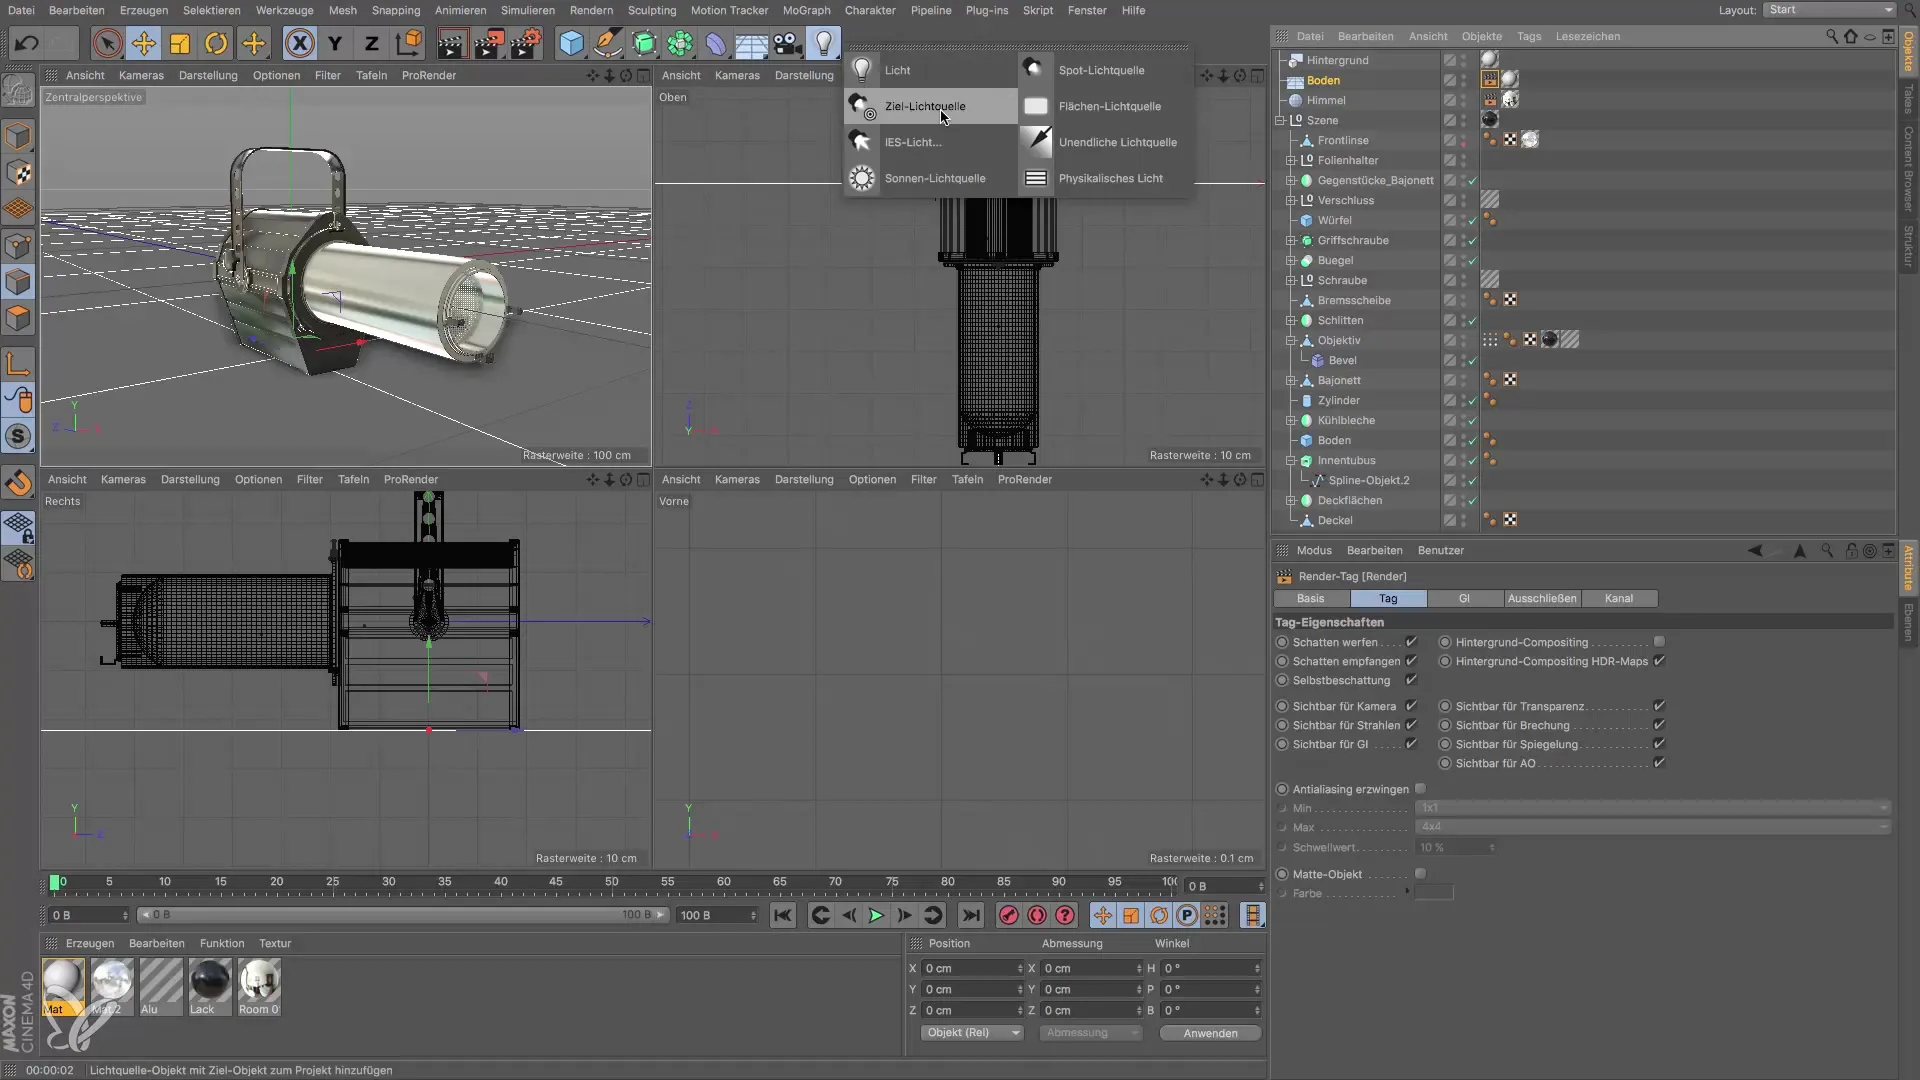Expand the Szene object in the tree
The width and height of the screenshot is (1920, 1080).
[x=1280, y=120]
